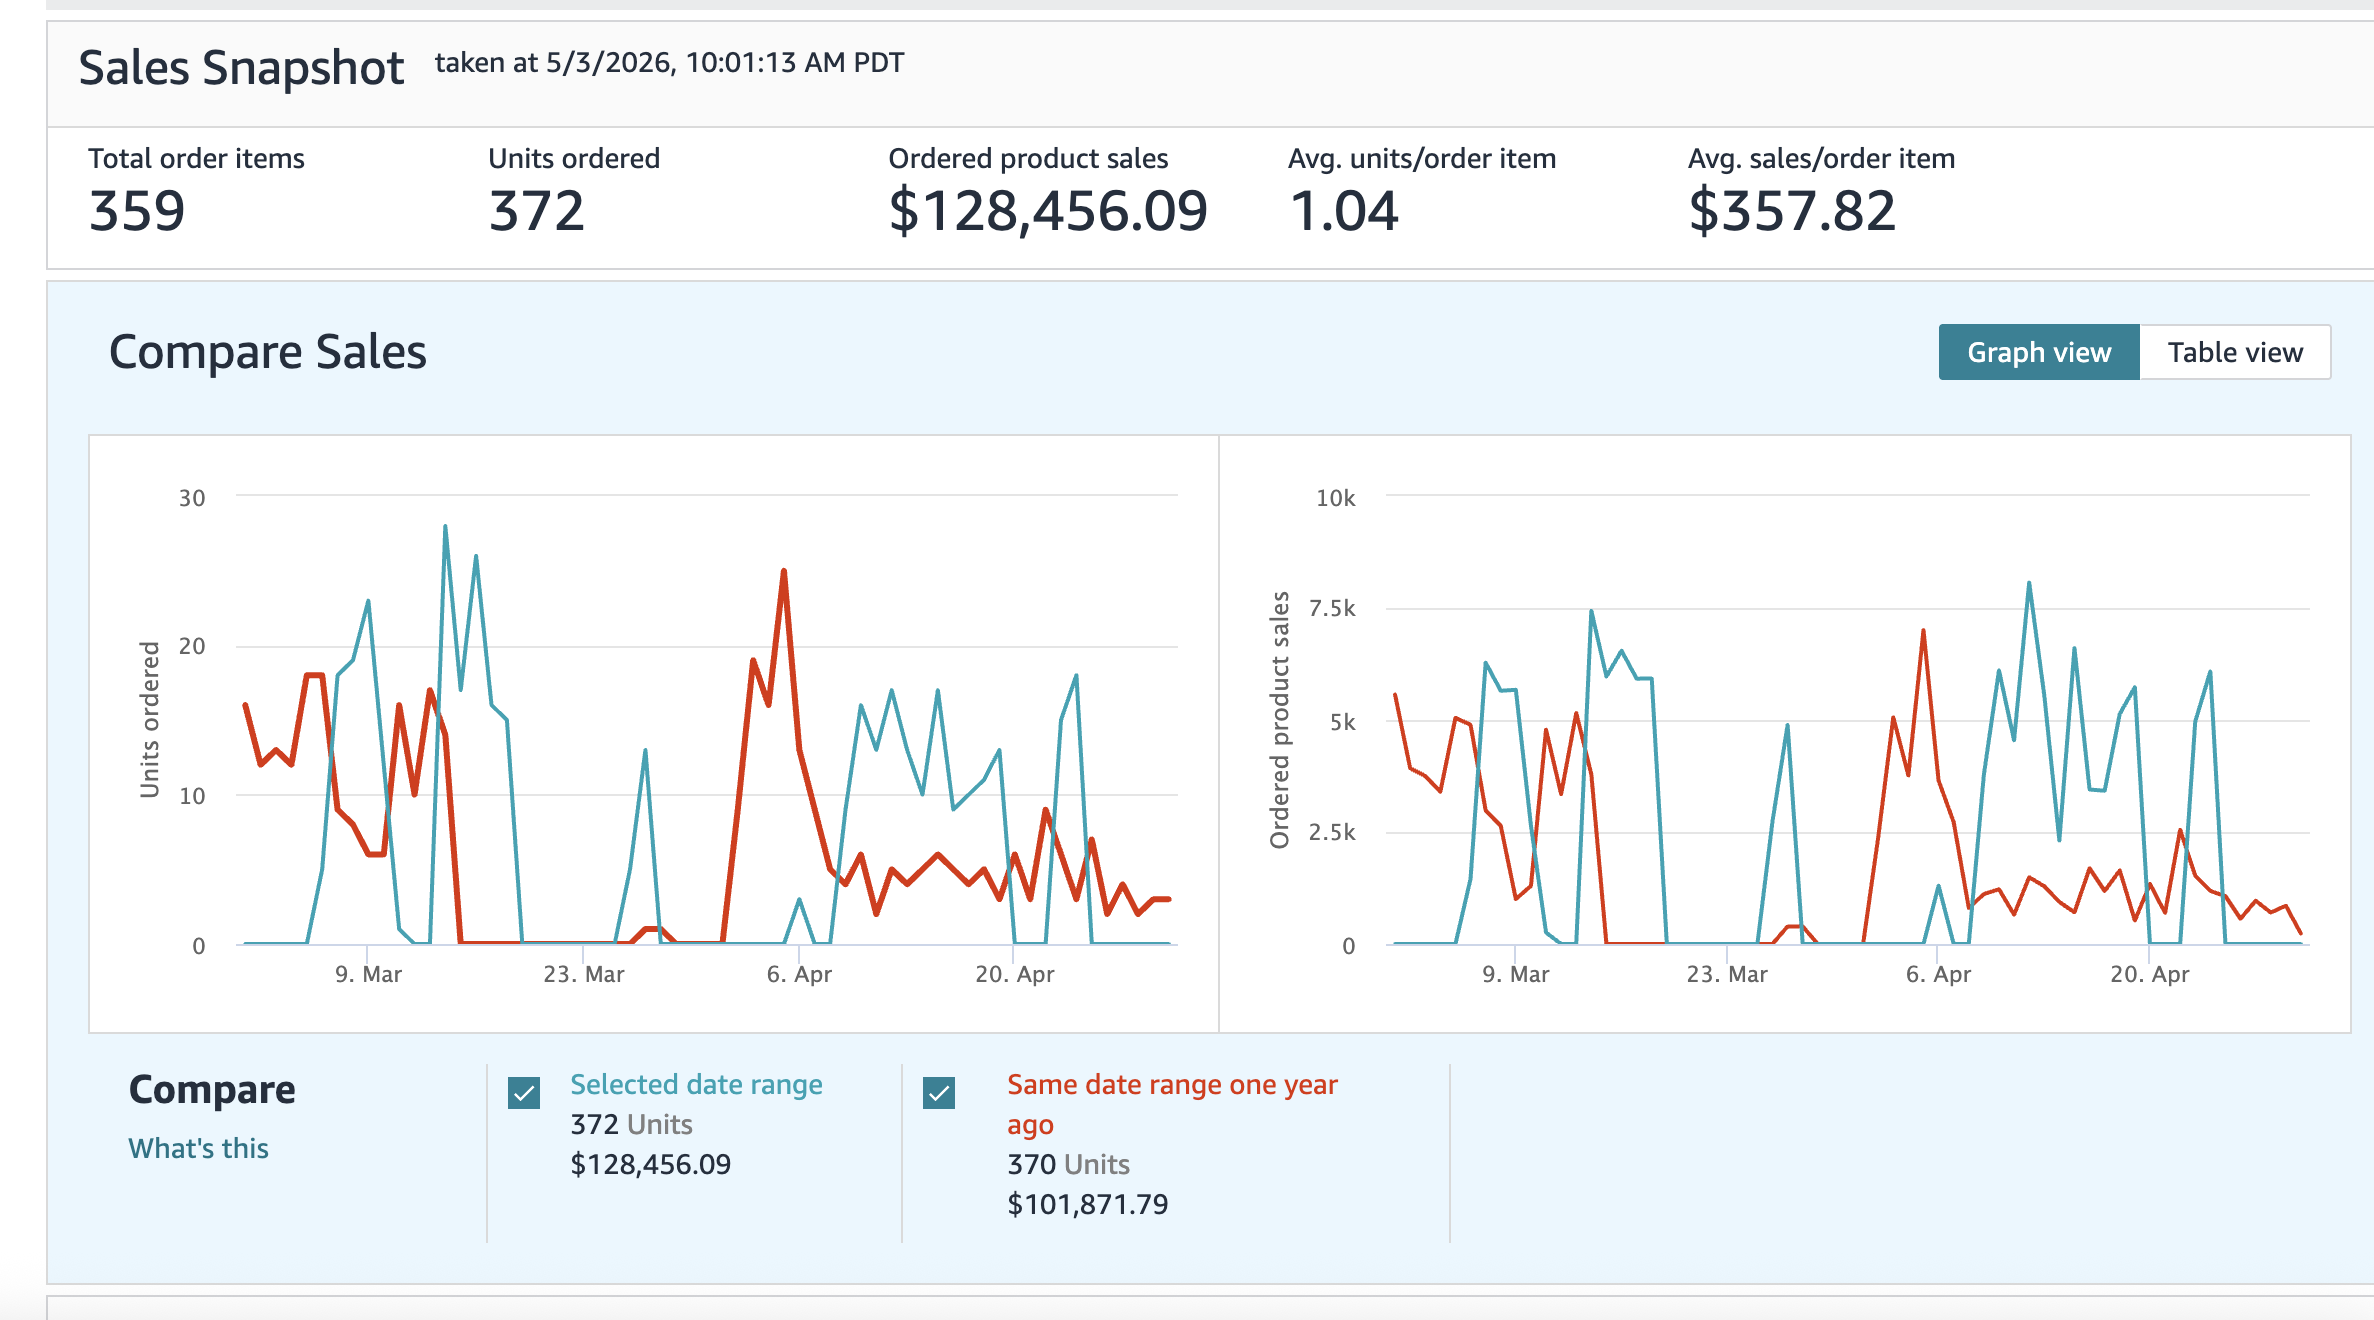Click the 370 Units legend text

[x=1068, y=1165]
